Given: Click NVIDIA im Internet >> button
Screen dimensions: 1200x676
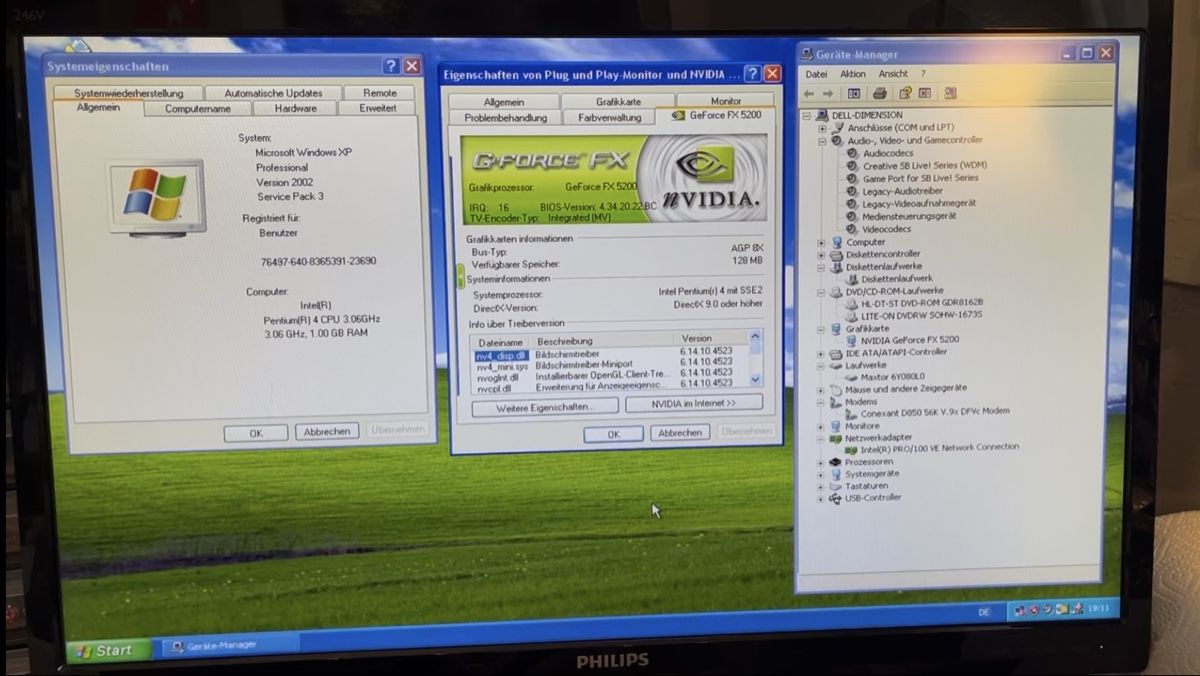Looking at the screenshot, I should tap(694, 403).
